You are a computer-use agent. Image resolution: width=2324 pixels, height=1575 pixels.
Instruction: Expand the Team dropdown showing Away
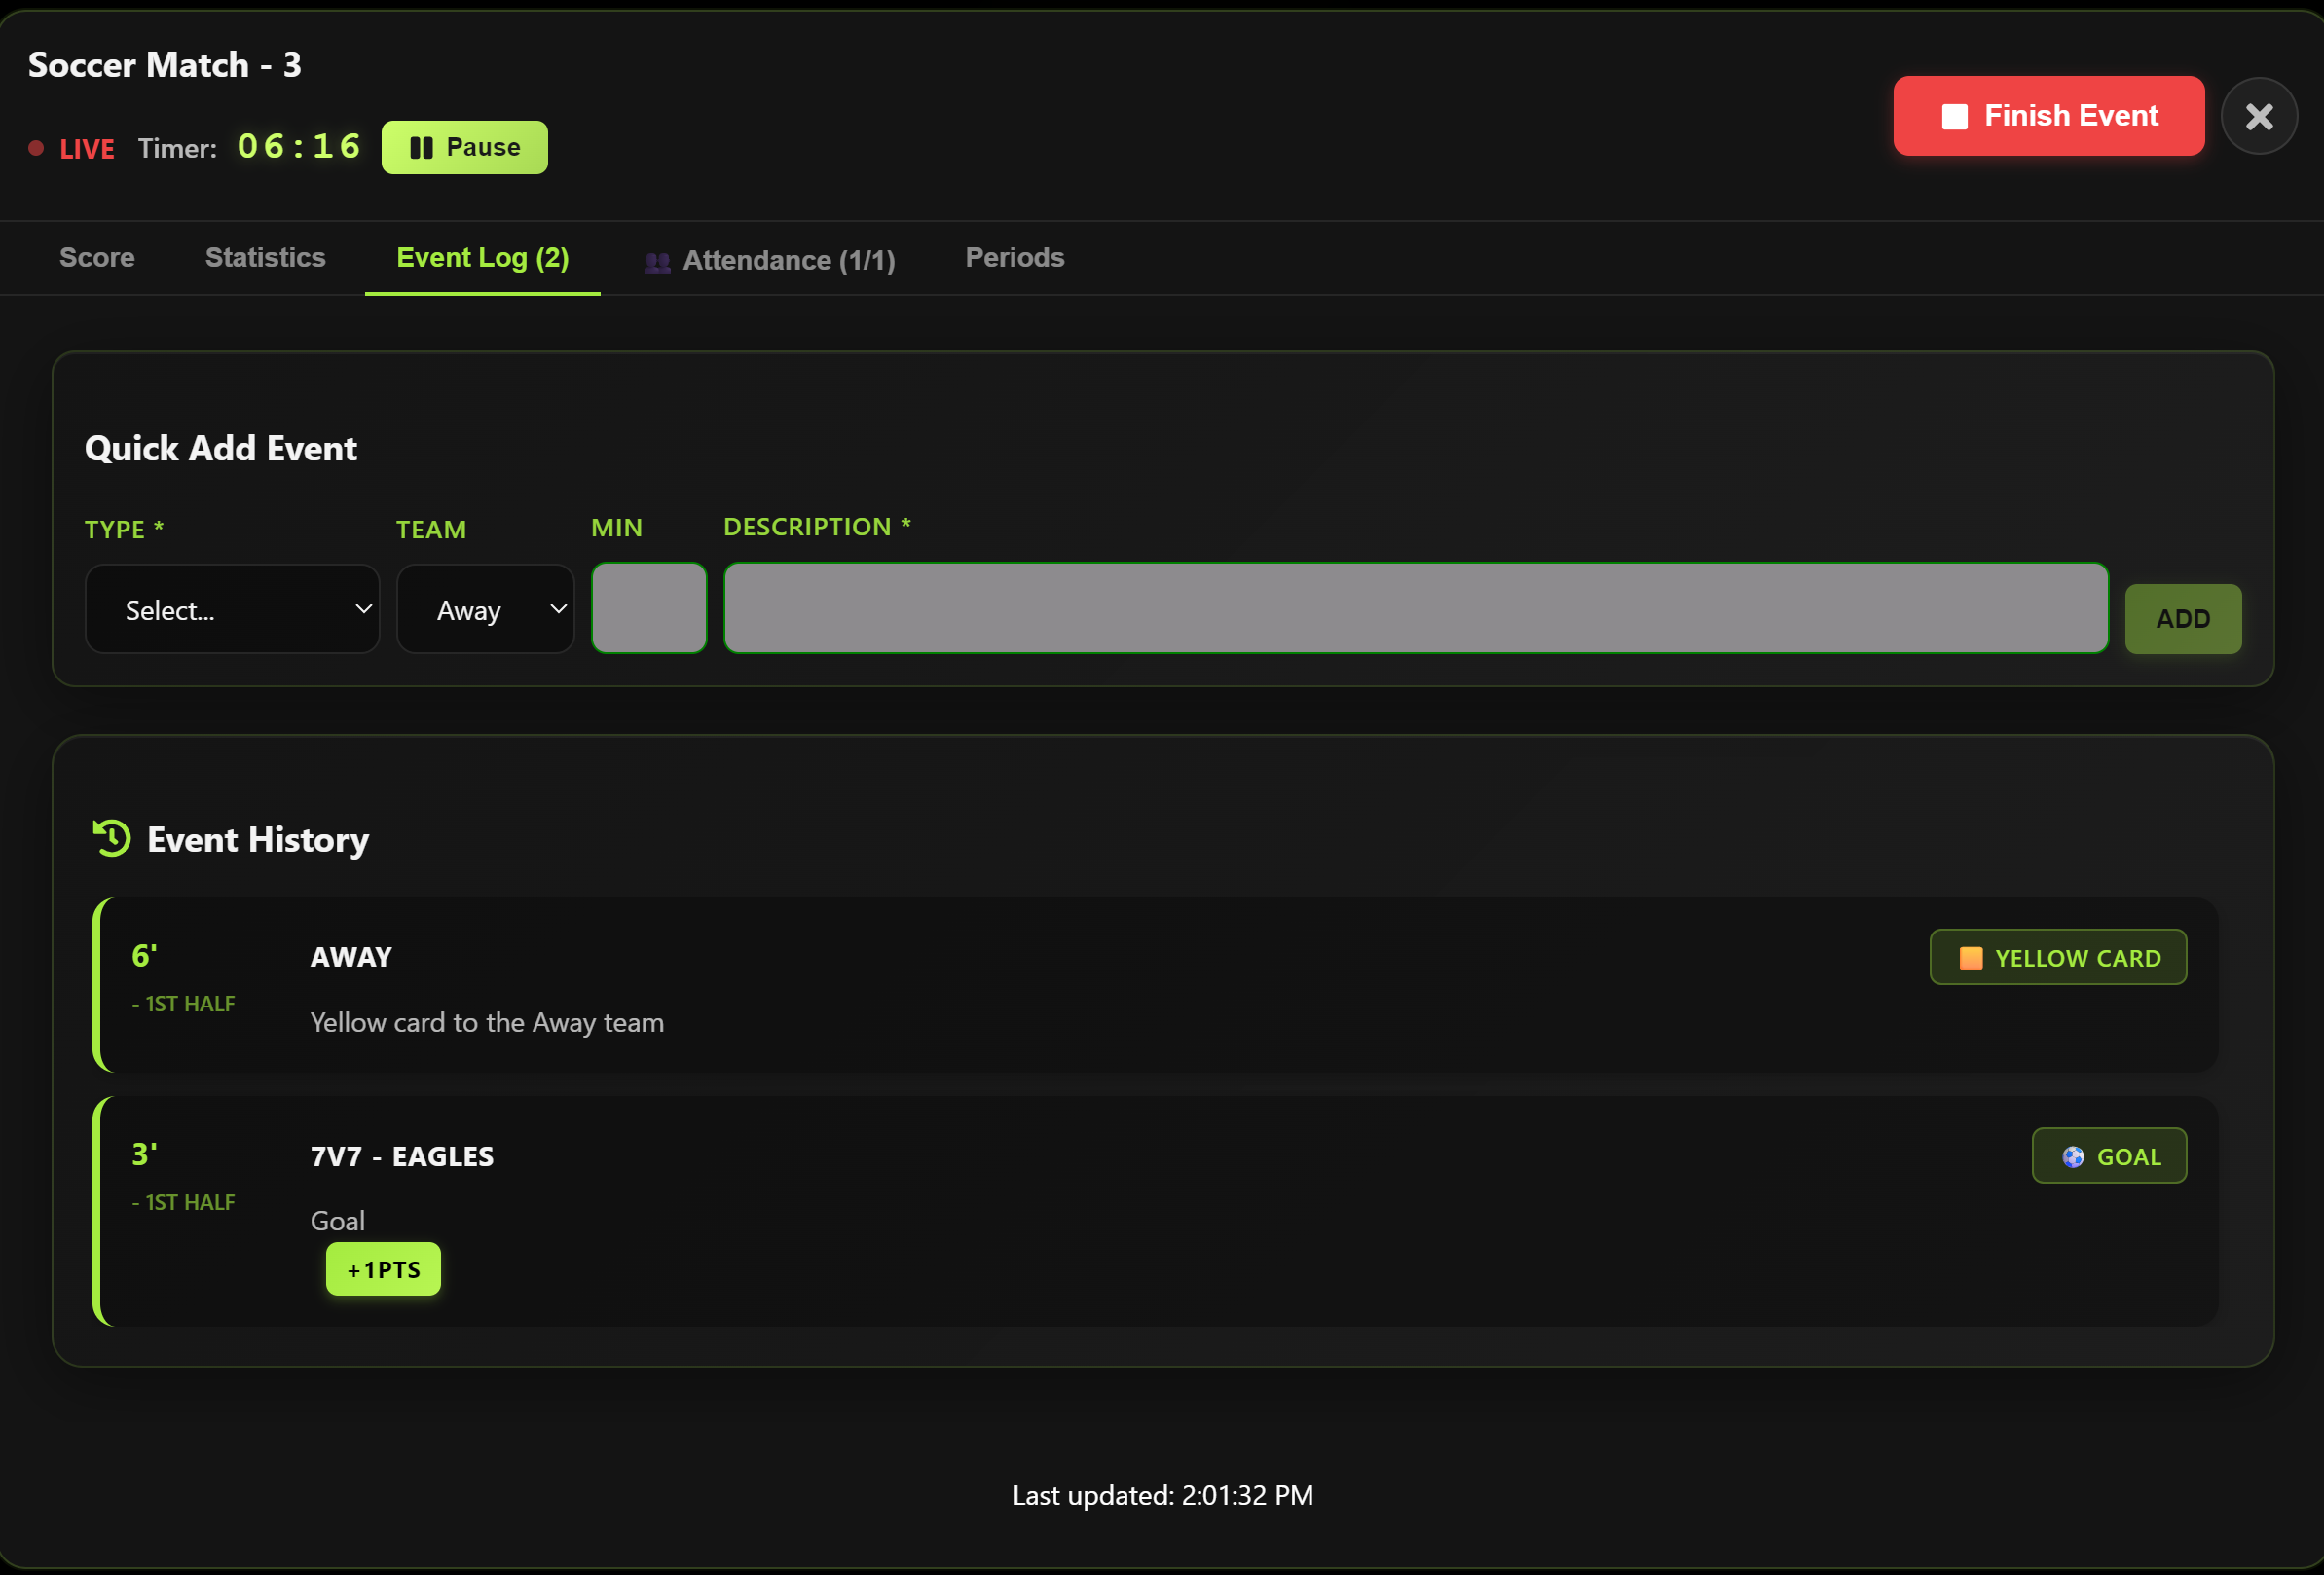click(485, 609)
